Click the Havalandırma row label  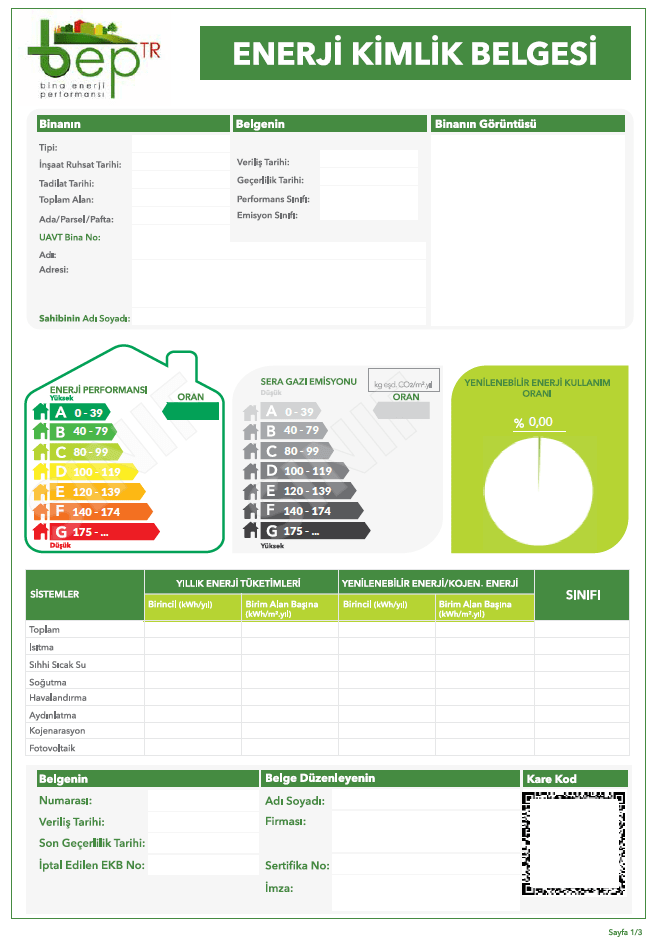58,697
